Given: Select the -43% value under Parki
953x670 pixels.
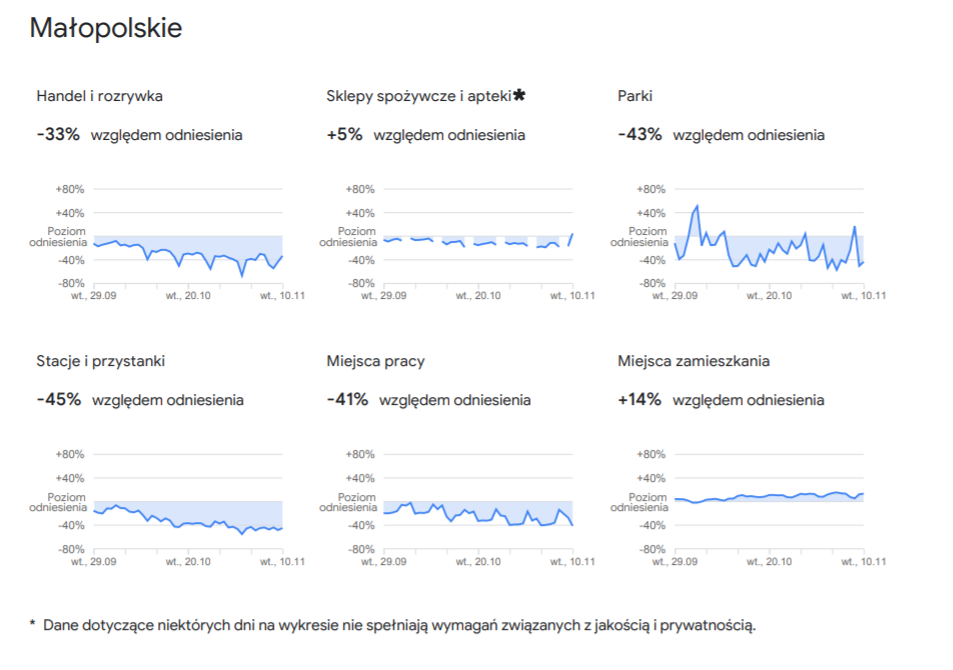Looking at the screenshot, I should pyautogui.click(x=640, y=134).
